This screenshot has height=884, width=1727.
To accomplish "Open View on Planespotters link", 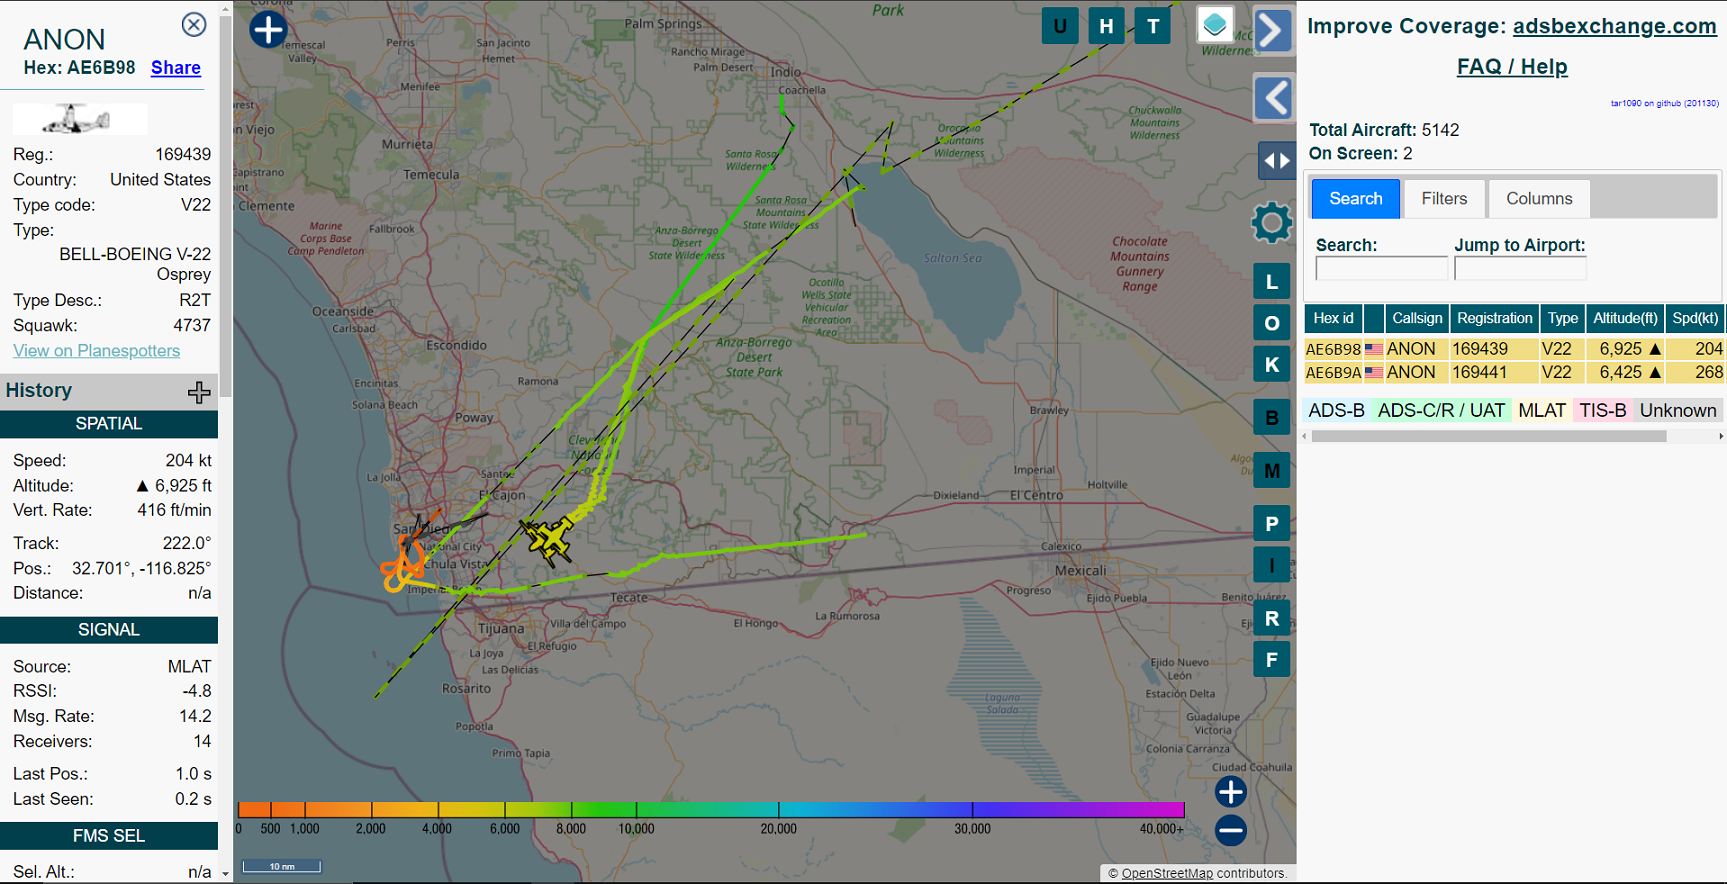I will [97, 351].
